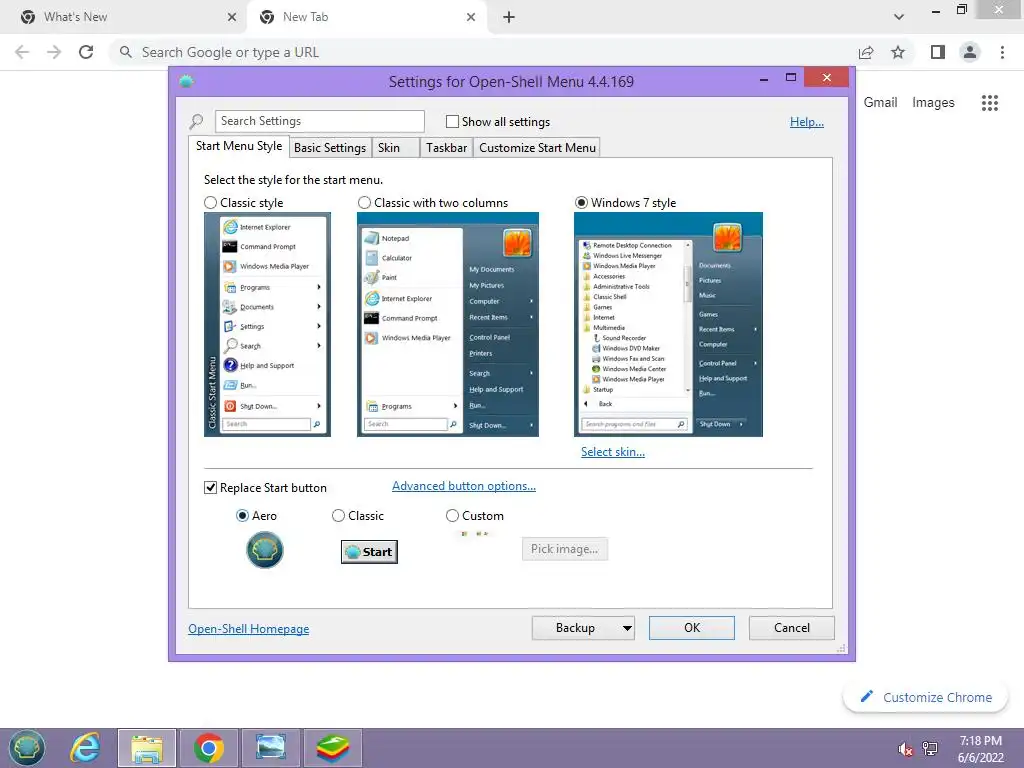Open the Taskbar tab

coord(446,148)
